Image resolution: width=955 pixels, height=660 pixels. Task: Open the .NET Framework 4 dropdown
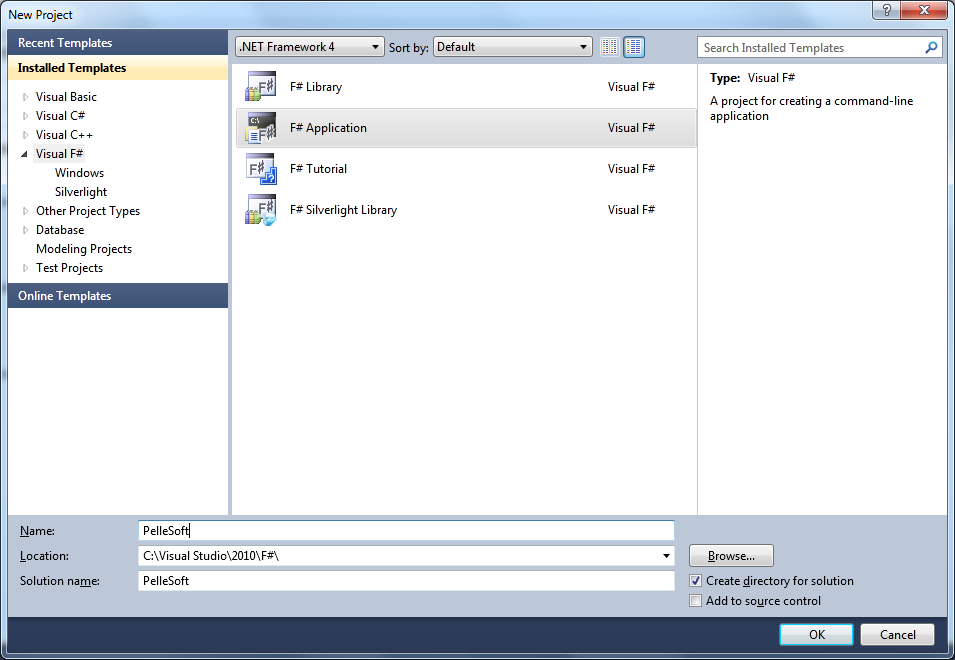point(309,47)
